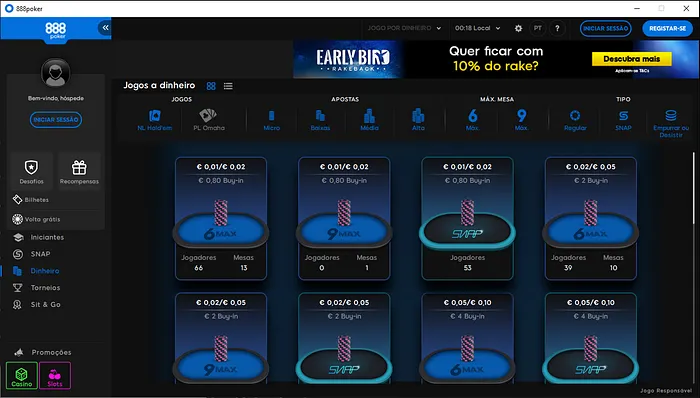Toggle the 9 Máx table filter

tap(521, 120)
